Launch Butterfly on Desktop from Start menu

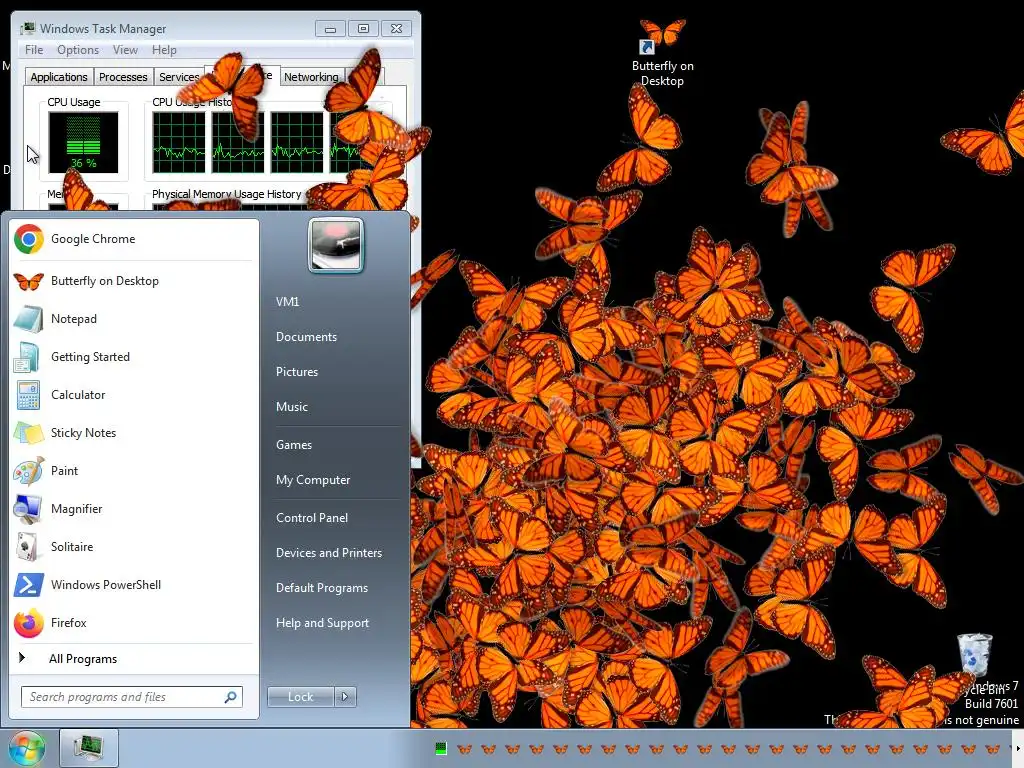[x=133, y=281]
